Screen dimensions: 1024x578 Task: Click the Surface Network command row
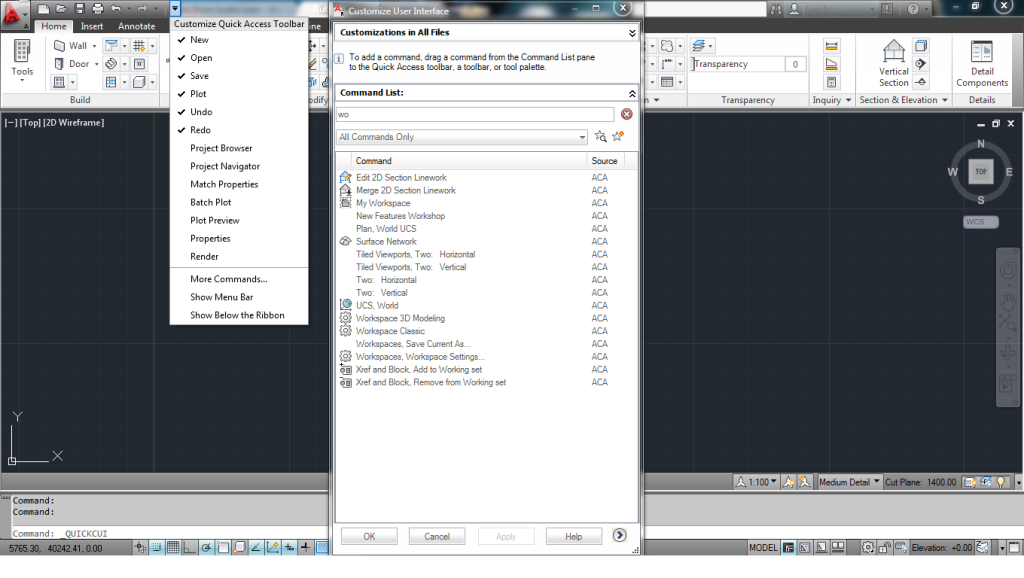click(x=487, y=242)
